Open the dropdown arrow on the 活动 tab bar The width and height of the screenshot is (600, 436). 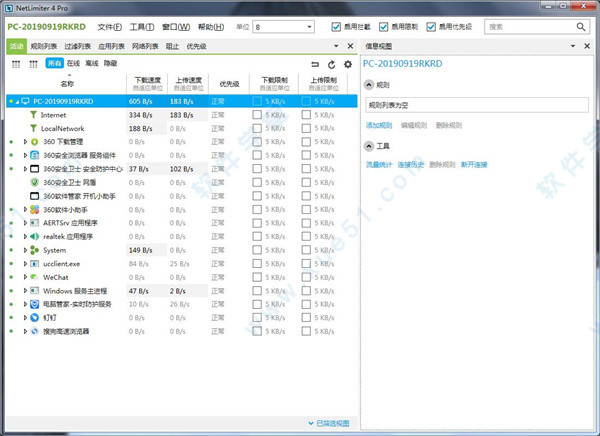pos(336,46)
